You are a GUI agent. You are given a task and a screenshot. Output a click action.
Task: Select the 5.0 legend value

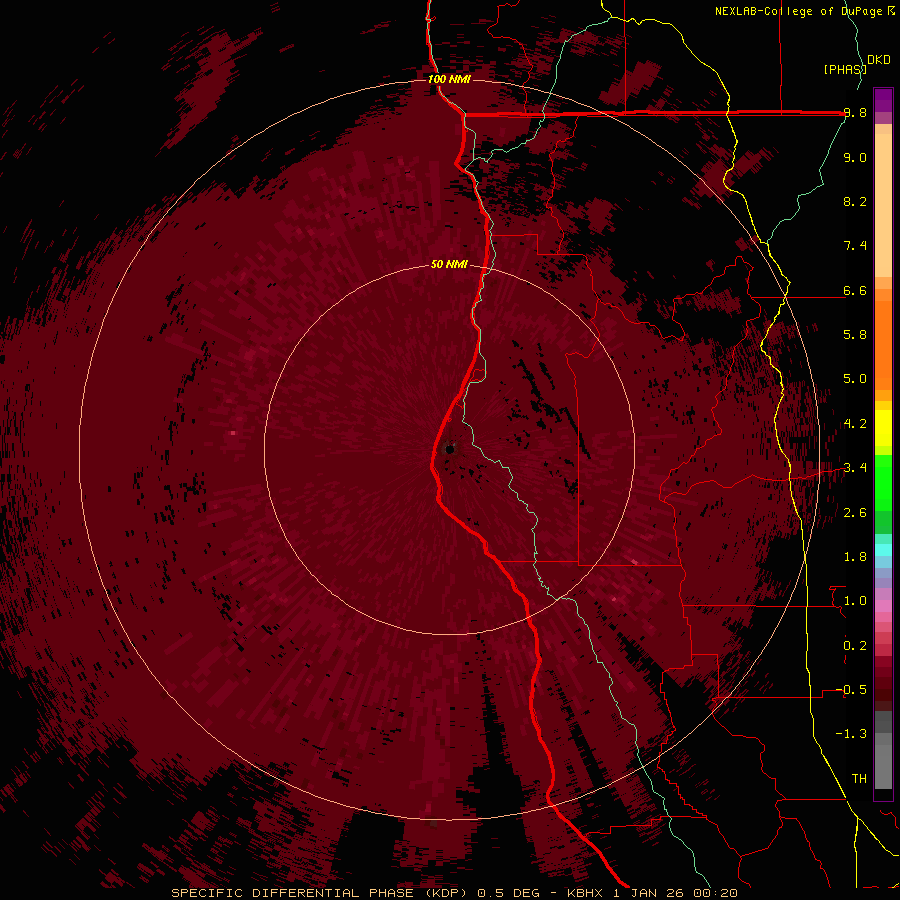855,379
